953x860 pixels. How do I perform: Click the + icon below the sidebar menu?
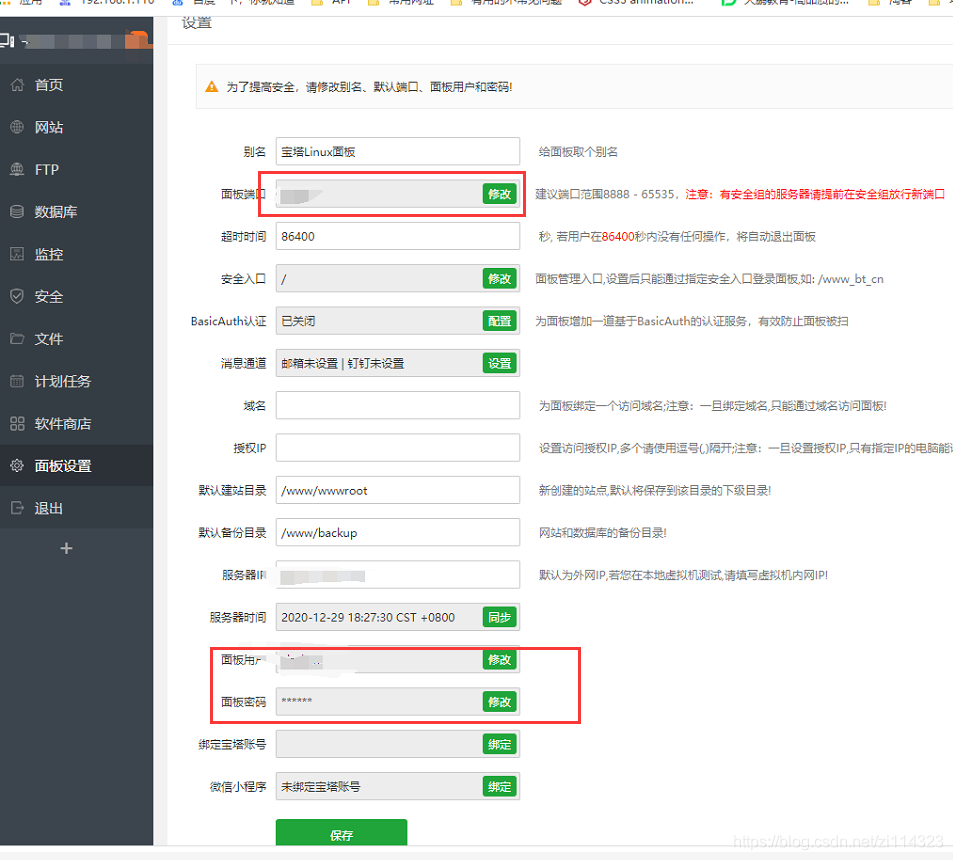click(66, 548)
